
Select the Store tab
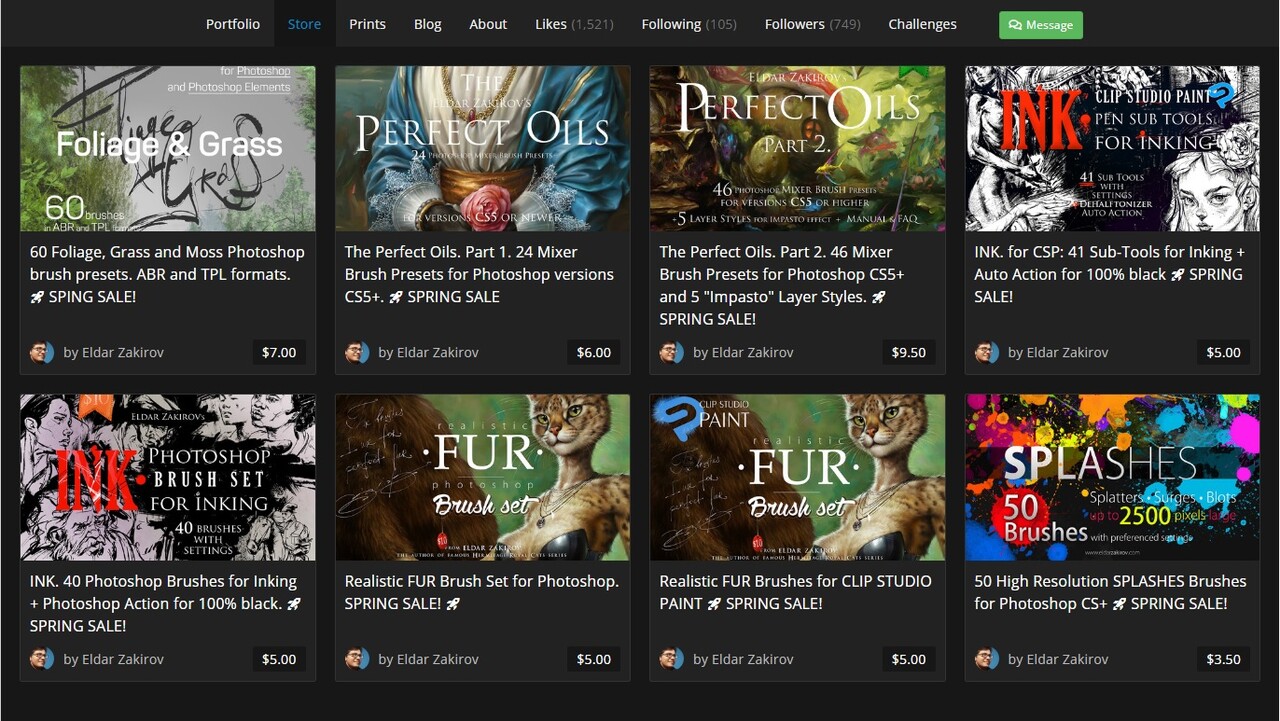304,24
